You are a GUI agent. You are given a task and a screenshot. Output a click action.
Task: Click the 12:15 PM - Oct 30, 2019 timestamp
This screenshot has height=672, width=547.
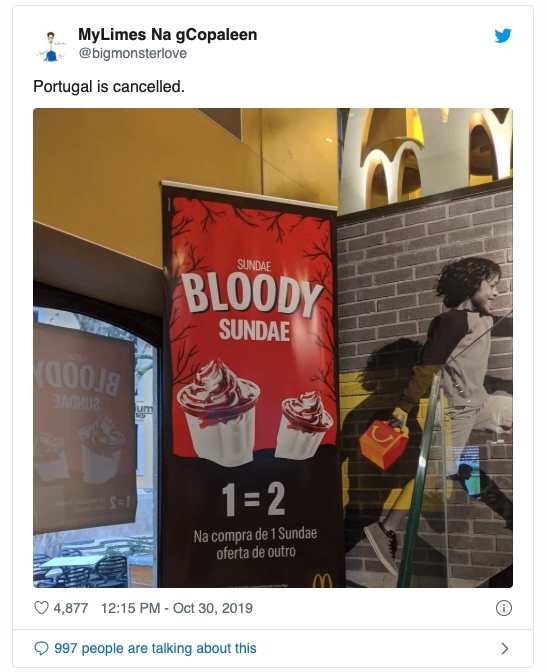pos(177,608)
